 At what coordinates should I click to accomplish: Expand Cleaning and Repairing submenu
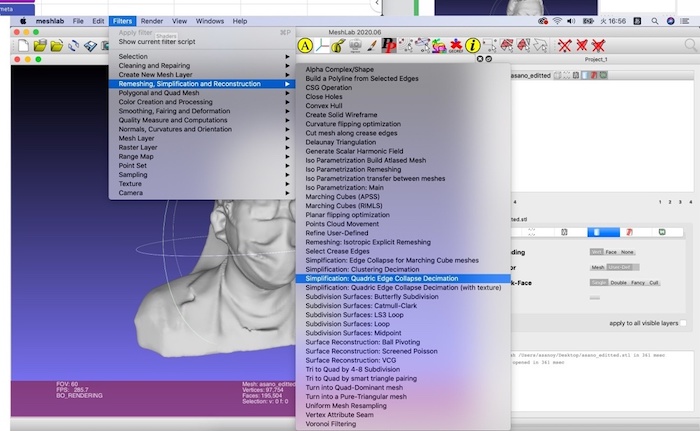click(x=202, y=66)
